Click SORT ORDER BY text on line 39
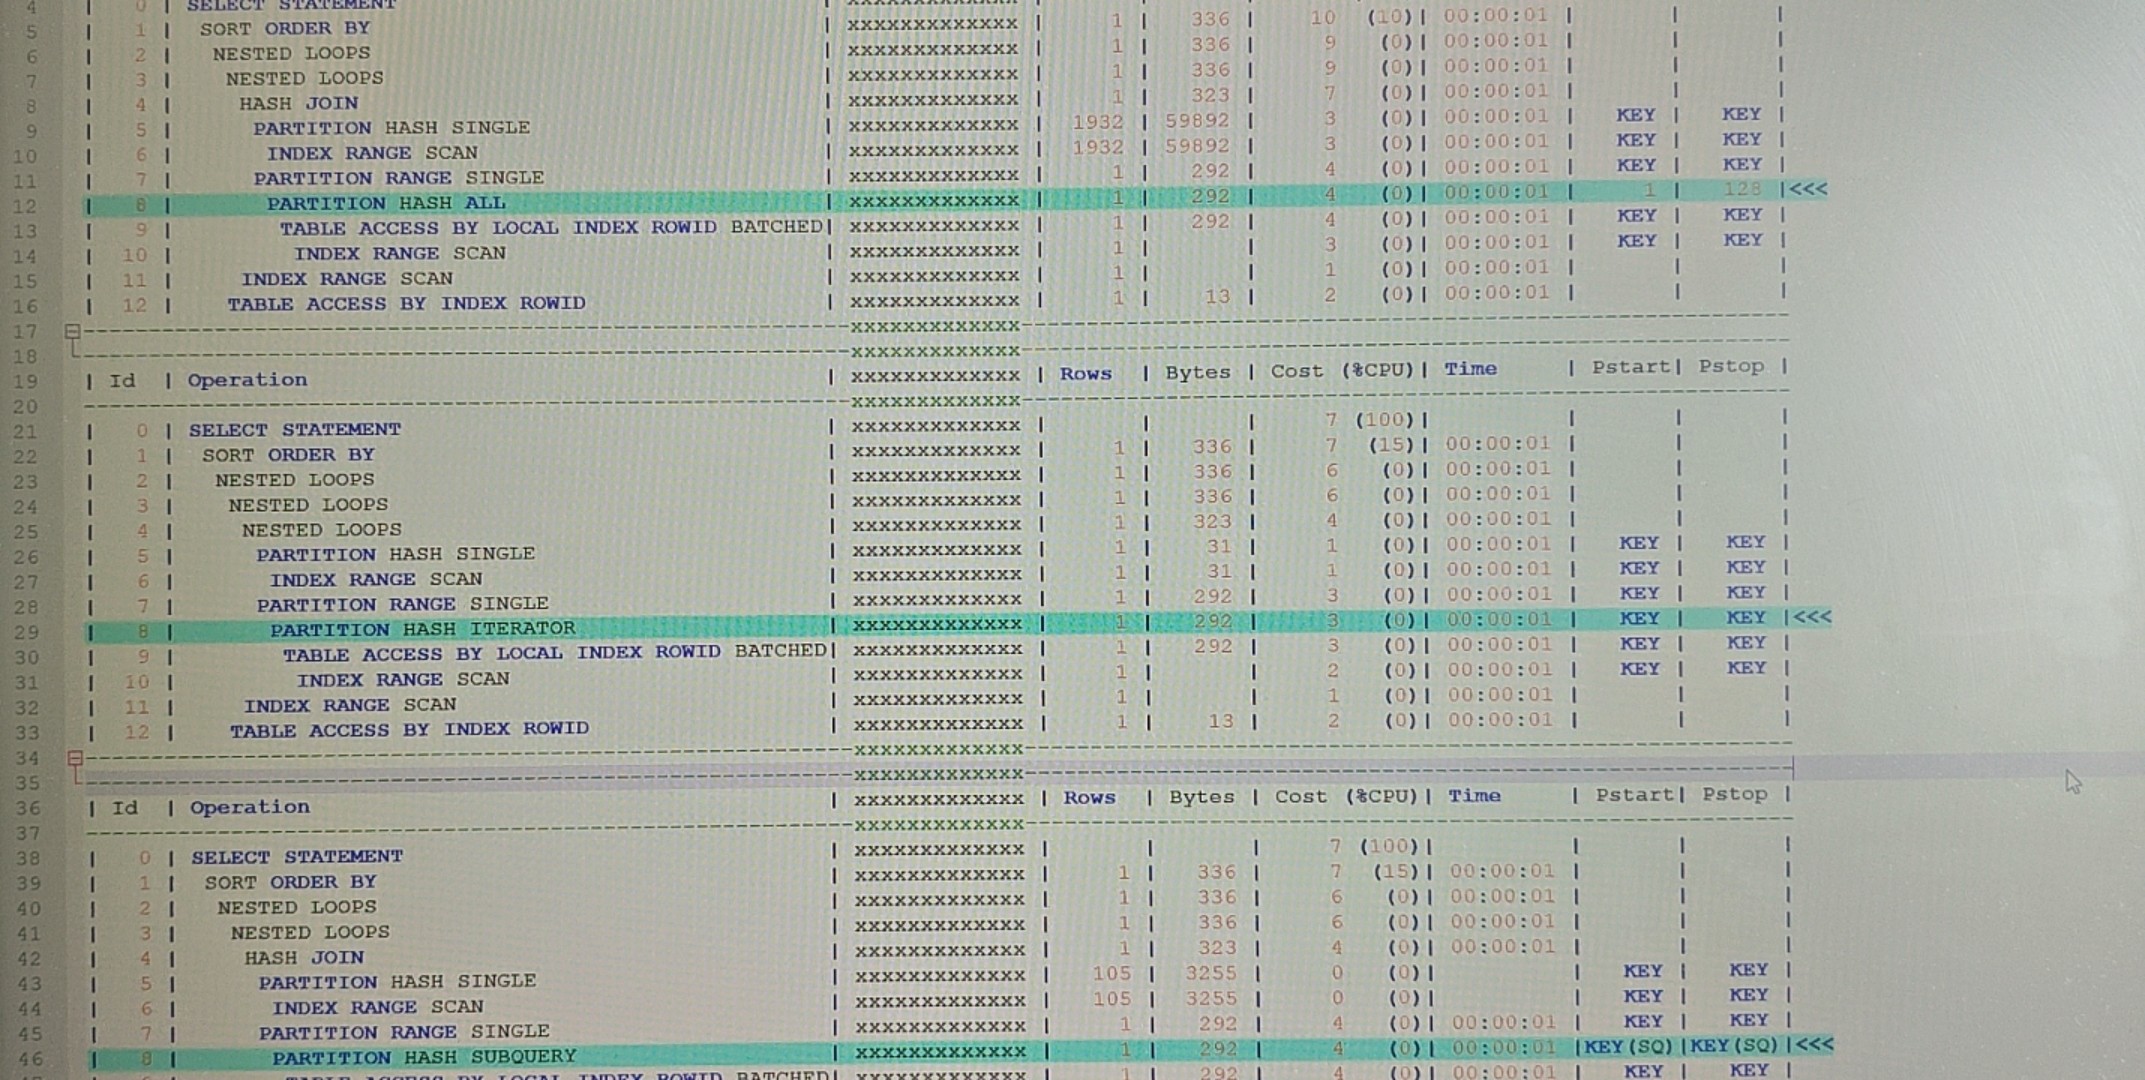Screen dimensions: 2145x1080 tap(290, 883)
